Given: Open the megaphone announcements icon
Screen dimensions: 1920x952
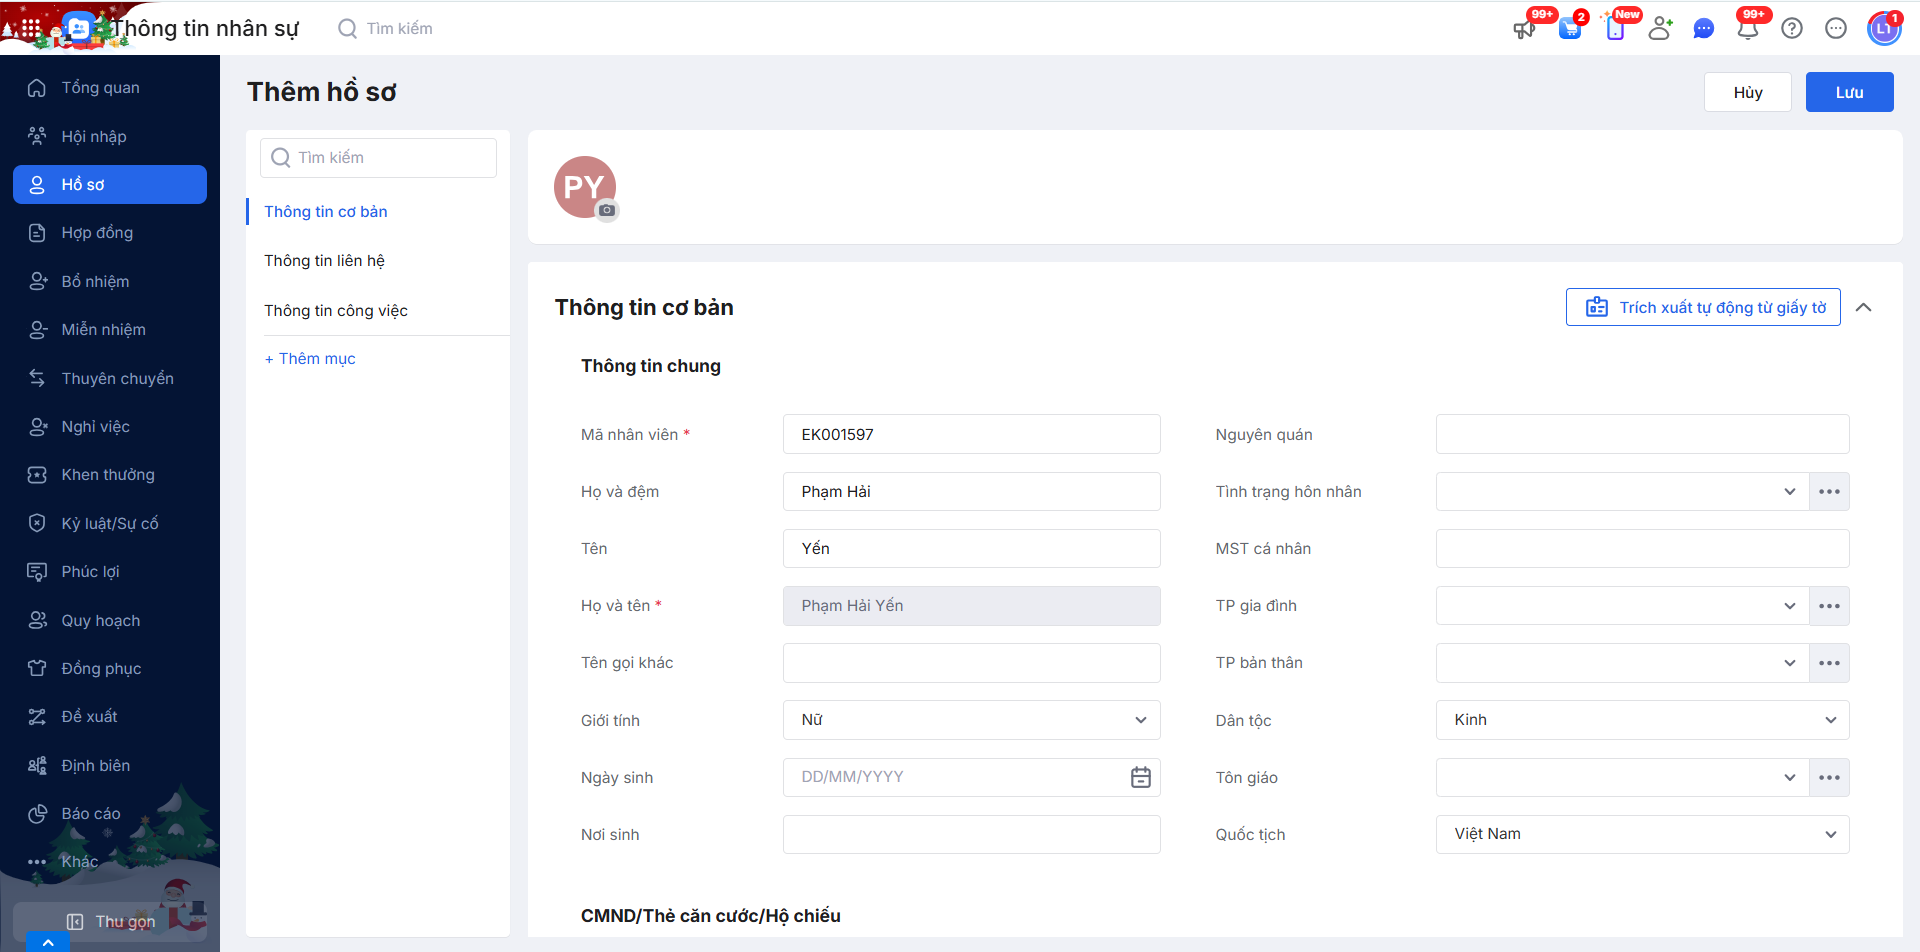Looking at the screenshot, I should 1524,29.
